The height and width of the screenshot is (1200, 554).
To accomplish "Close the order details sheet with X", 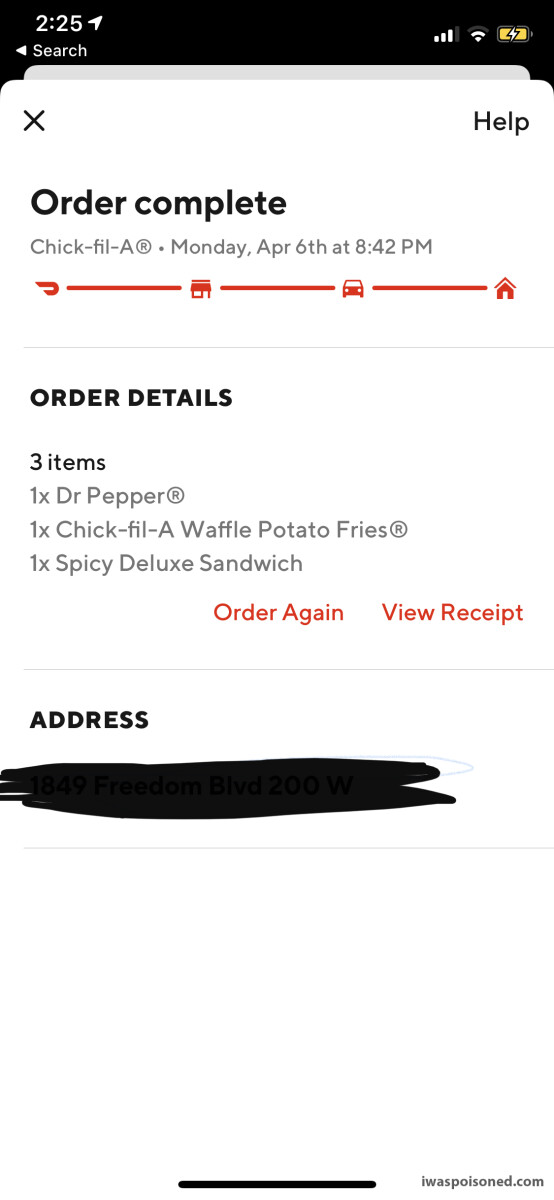I will [34, 121].
